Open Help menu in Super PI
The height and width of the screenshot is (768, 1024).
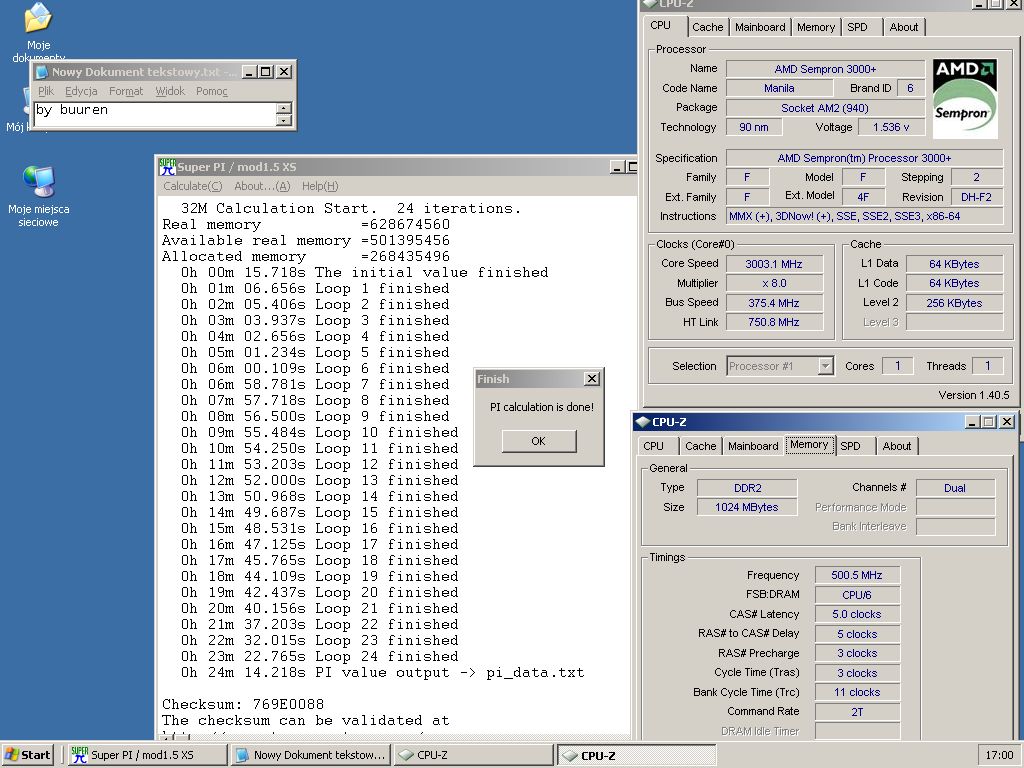320,186
